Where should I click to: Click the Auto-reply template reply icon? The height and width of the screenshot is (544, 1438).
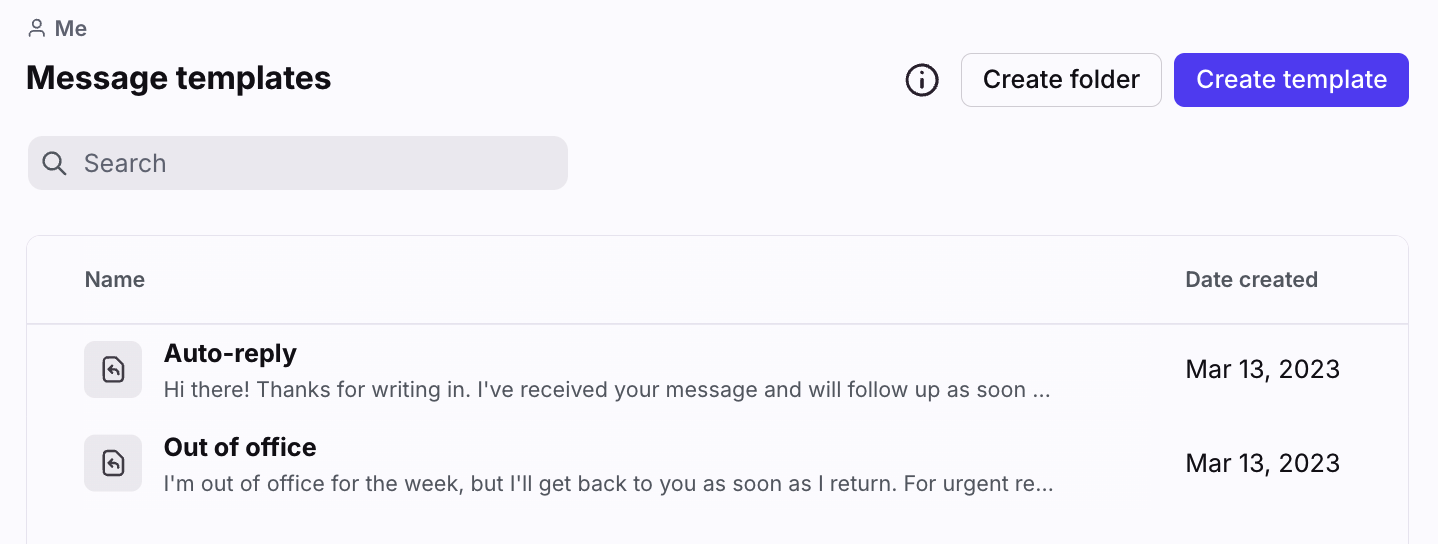click(x=113, y=370)
